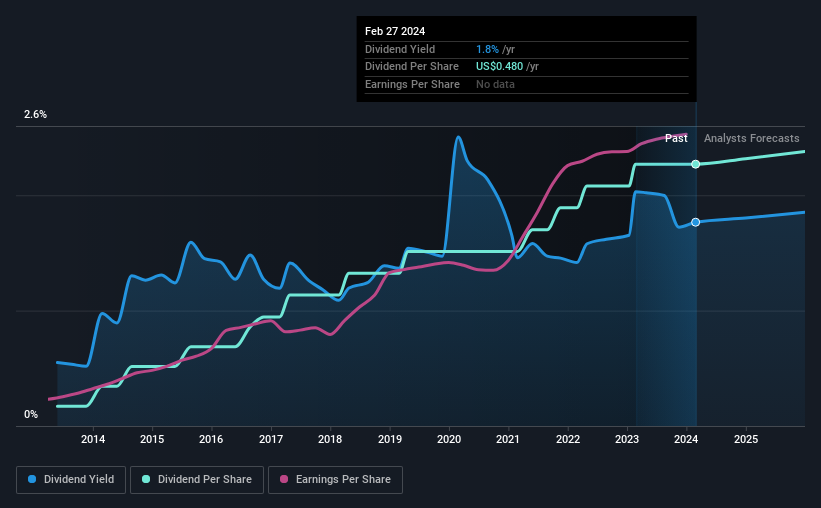This screenshot has width=821, height=508.
Task: Click the '2.6%' y-axis label
Action: (35, 114)
